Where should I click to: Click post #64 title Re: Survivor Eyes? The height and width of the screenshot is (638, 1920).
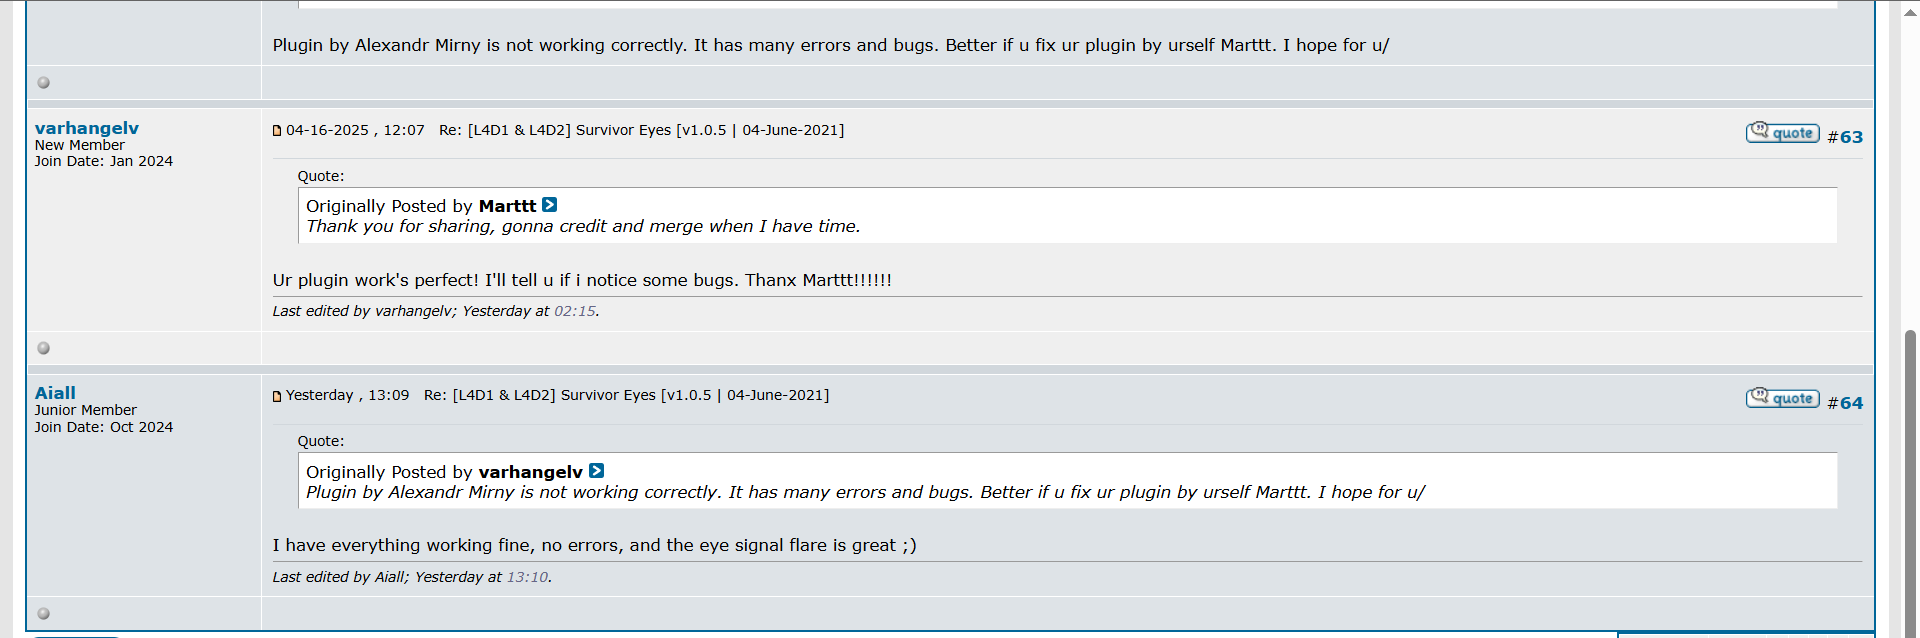pyautogui.click(x=626, y=395)
